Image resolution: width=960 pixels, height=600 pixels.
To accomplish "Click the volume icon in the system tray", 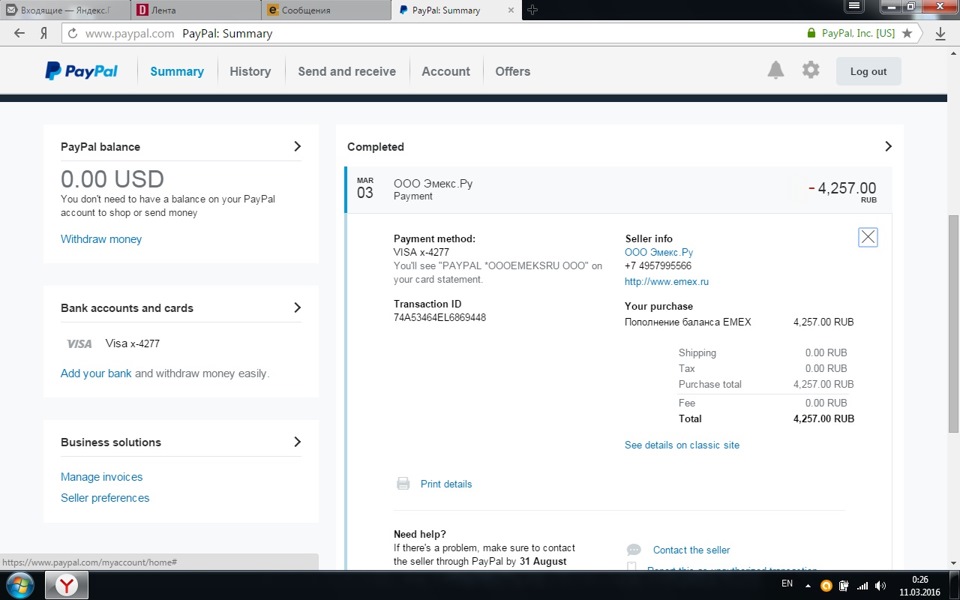I will [x=880, y=586].
